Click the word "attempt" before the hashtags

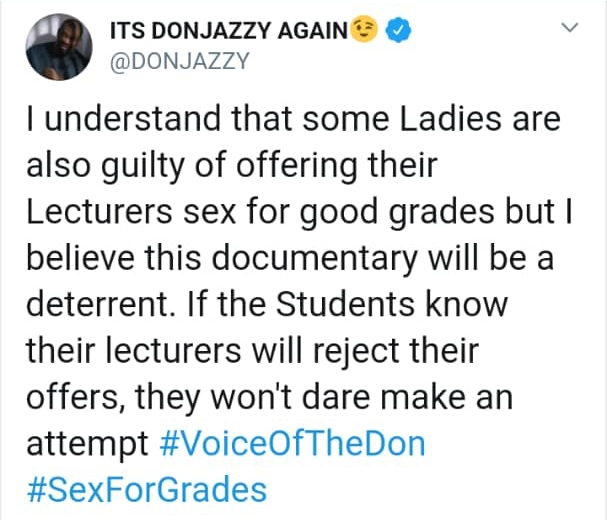(x=86, y=444)
